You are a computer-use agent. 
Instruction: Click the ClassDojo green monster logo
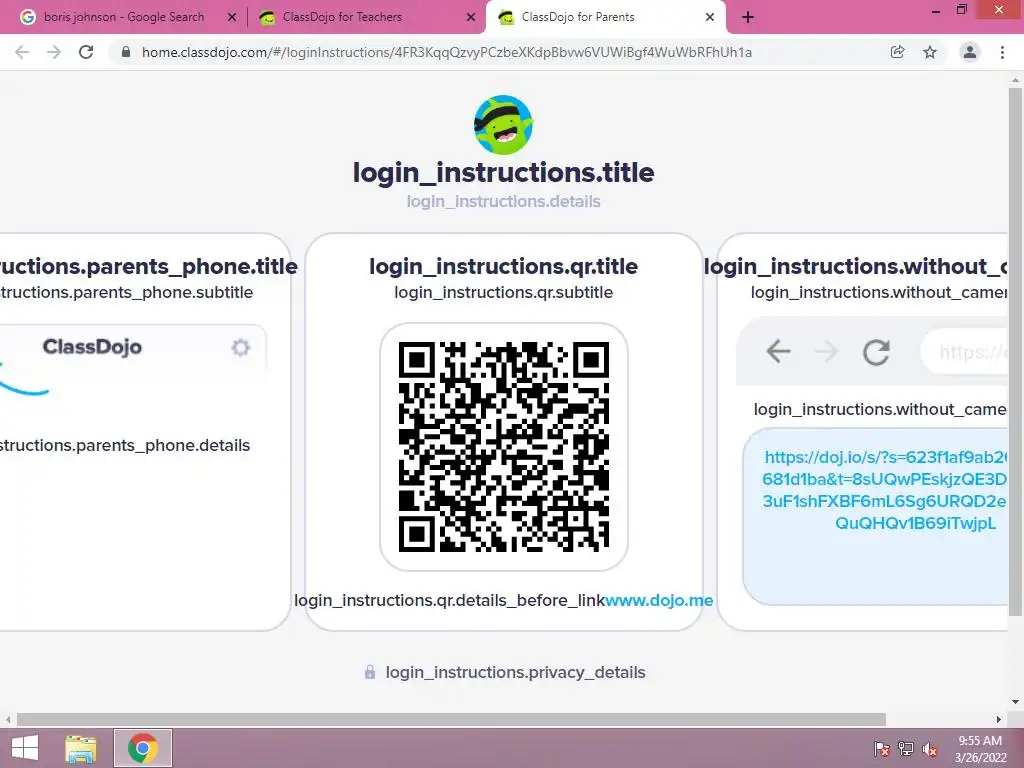[x=504, y=125]
